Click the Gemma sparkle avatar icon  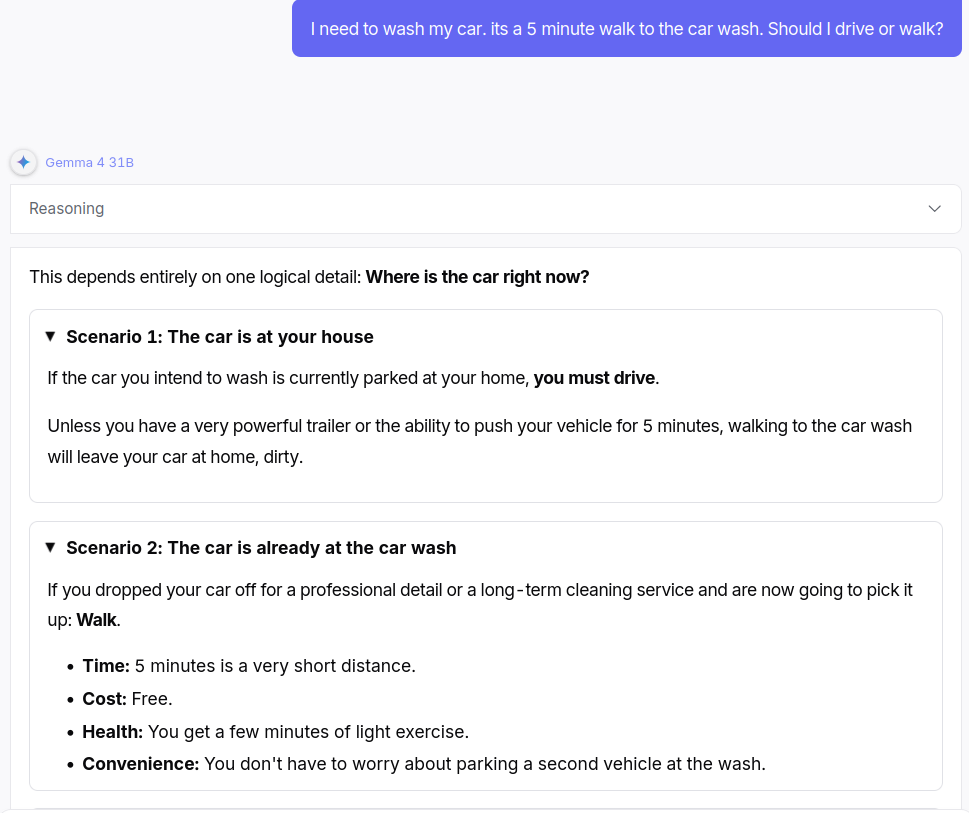[x=23, y=162]
